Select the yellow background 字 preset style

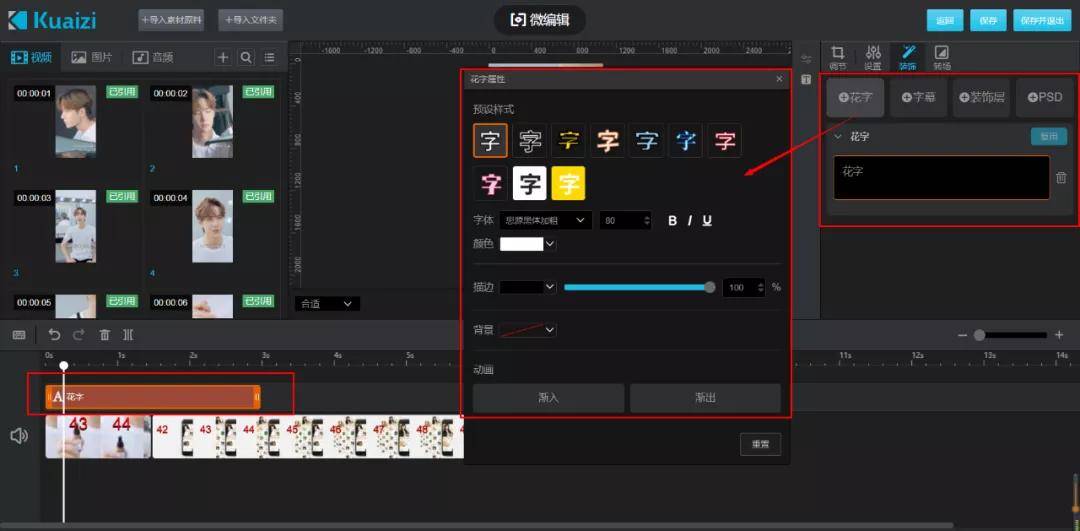pyautogui.click(x=568, y=183)
